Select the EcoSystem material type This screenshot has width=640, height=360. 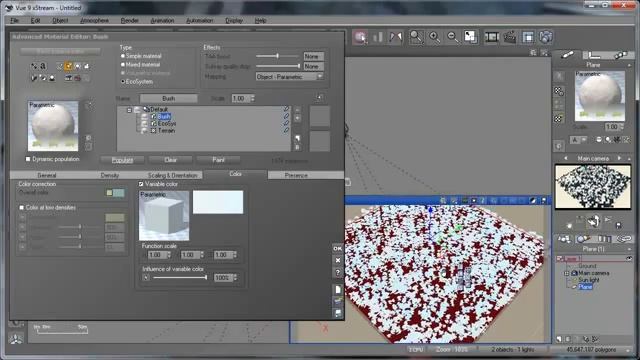[x=123, y=82]
